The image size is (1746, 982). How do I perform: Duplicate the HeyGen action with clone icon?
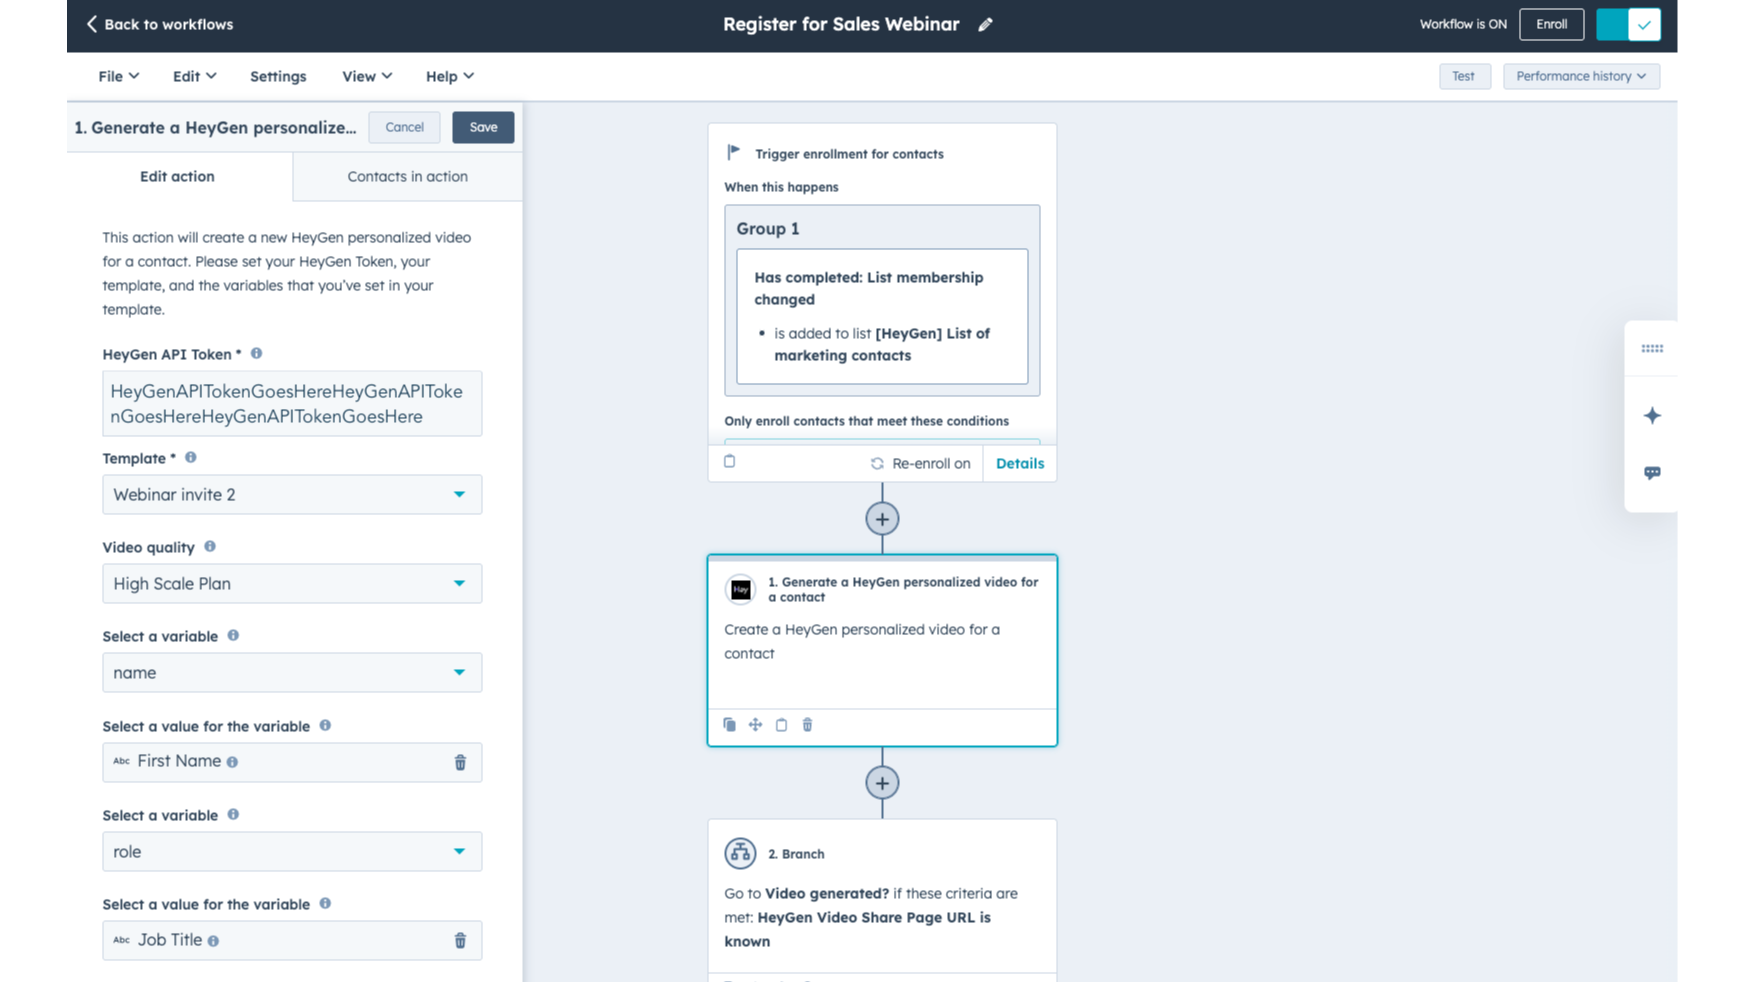pos(729,725)
